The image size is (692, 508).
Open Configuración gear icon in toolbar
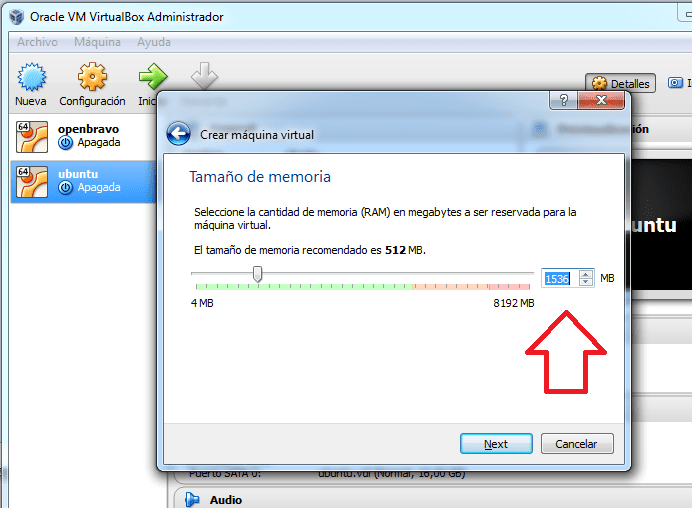pos(92,77)
